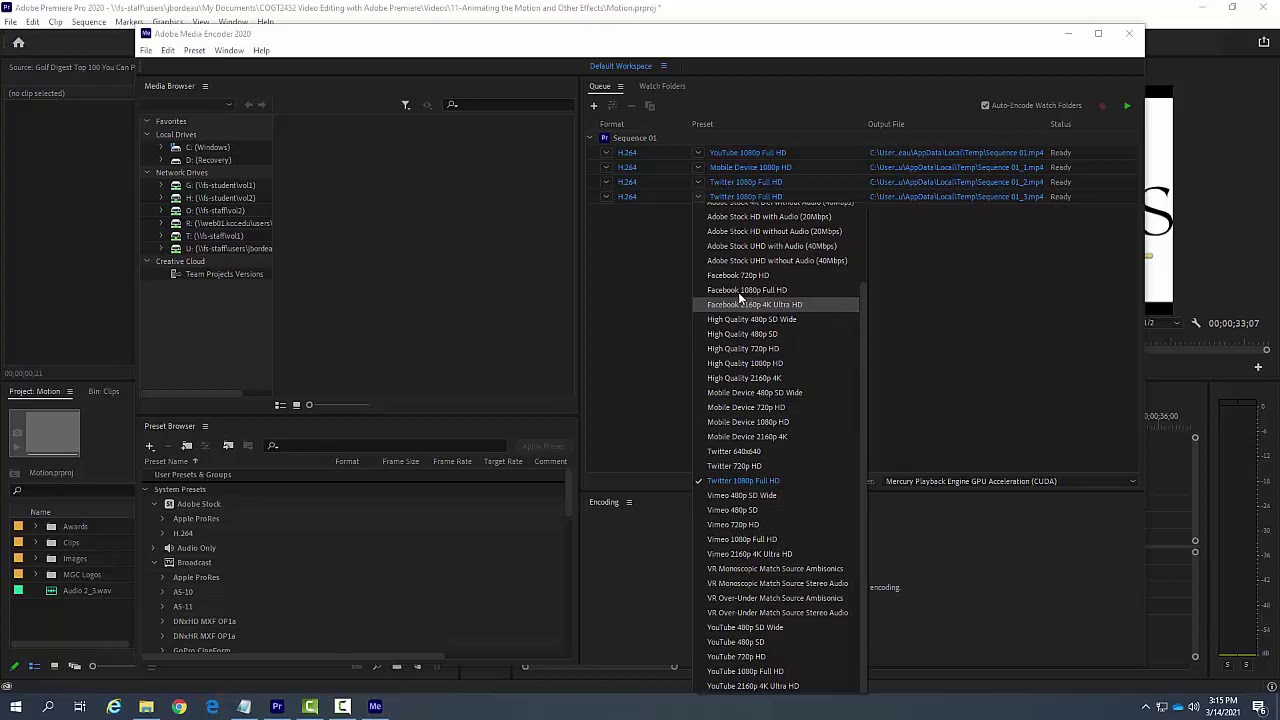Screen dimensions: 1280x720
Task: Collapse the System Presets group
Action: [x=146, y=490]
